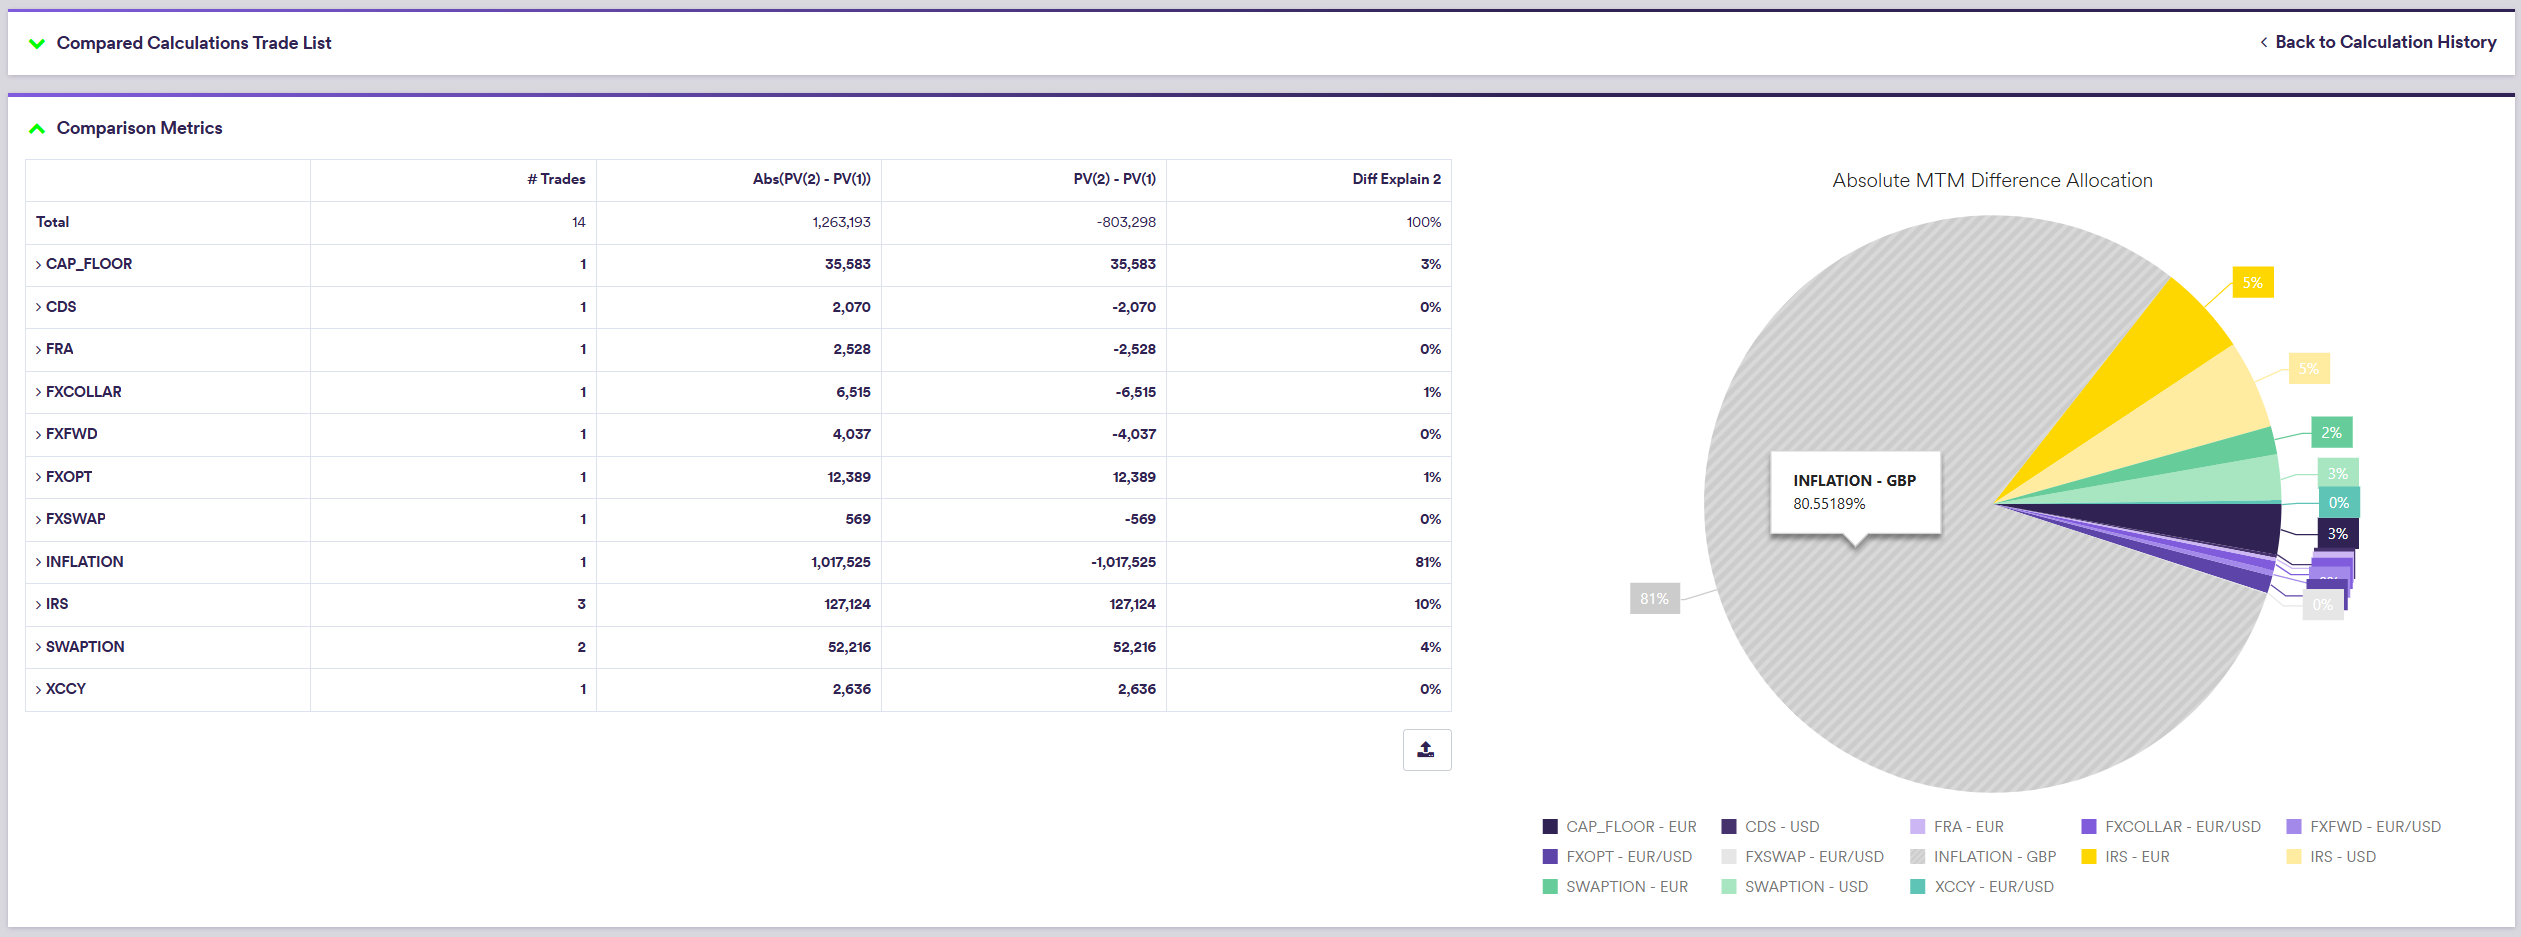
Task: Click the Abs(PV(2) - PV(1)) column header
Action: [x=811, y=179]
